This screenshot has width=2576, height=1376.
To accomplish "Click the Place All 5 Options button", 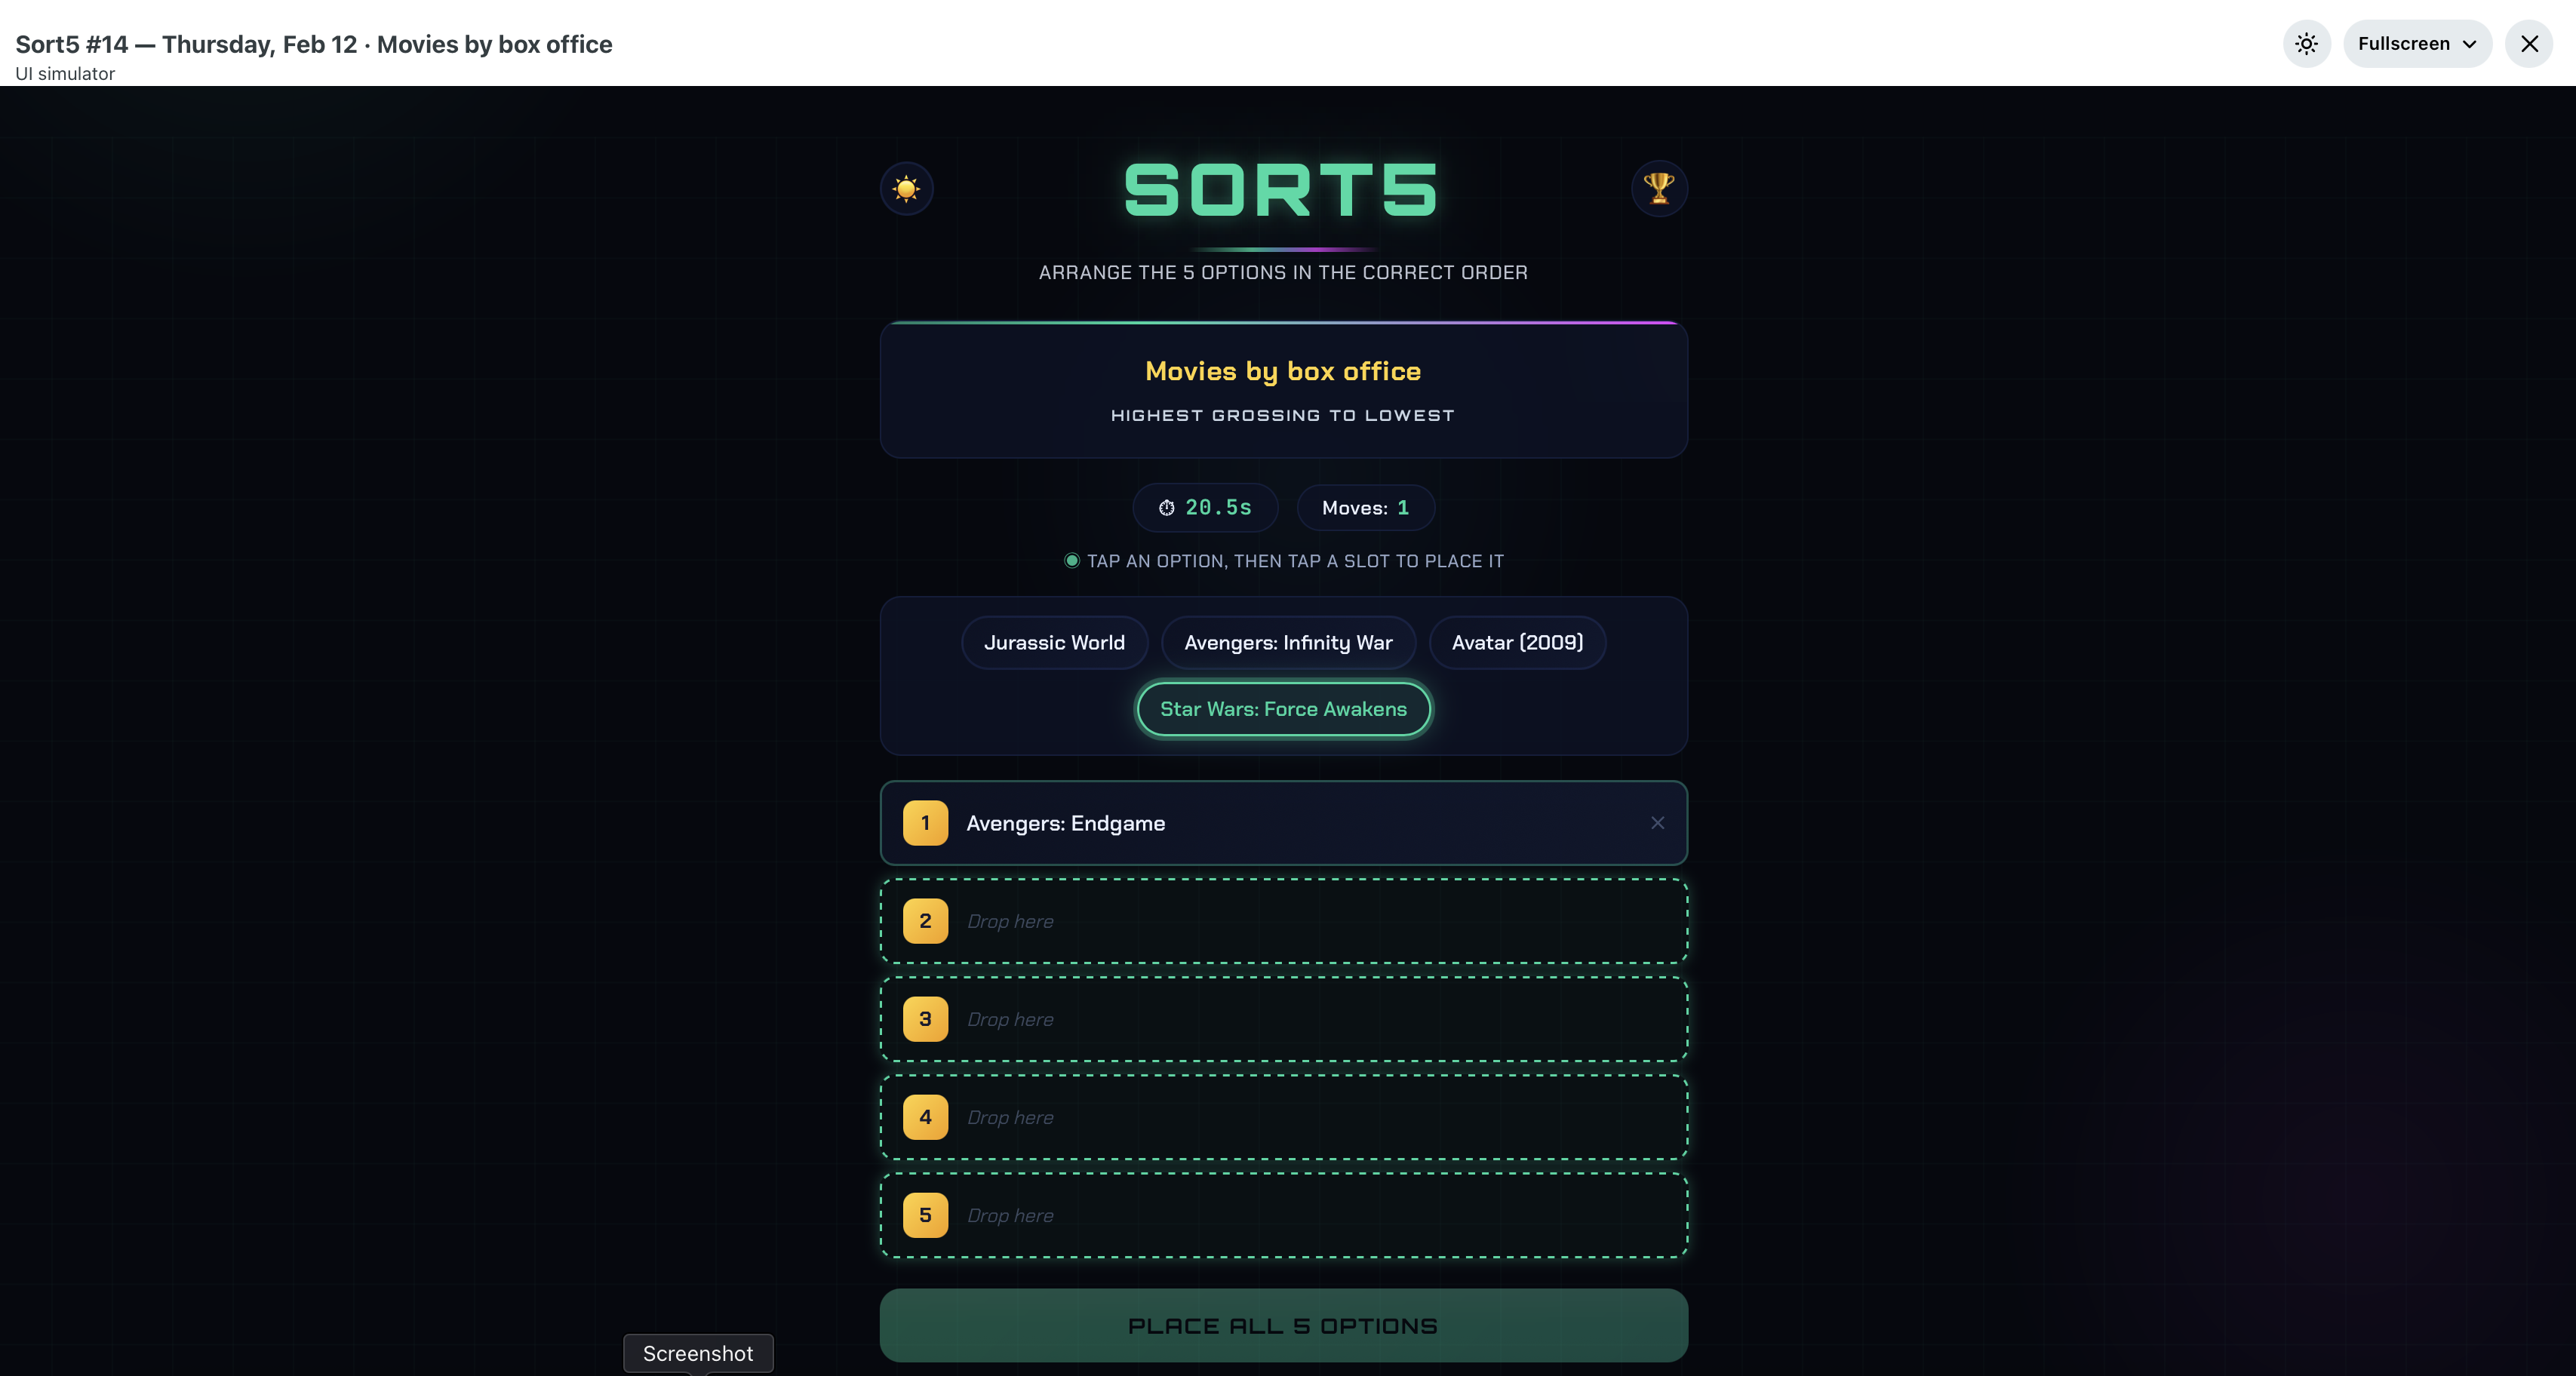I will tap(1283, 1325).
